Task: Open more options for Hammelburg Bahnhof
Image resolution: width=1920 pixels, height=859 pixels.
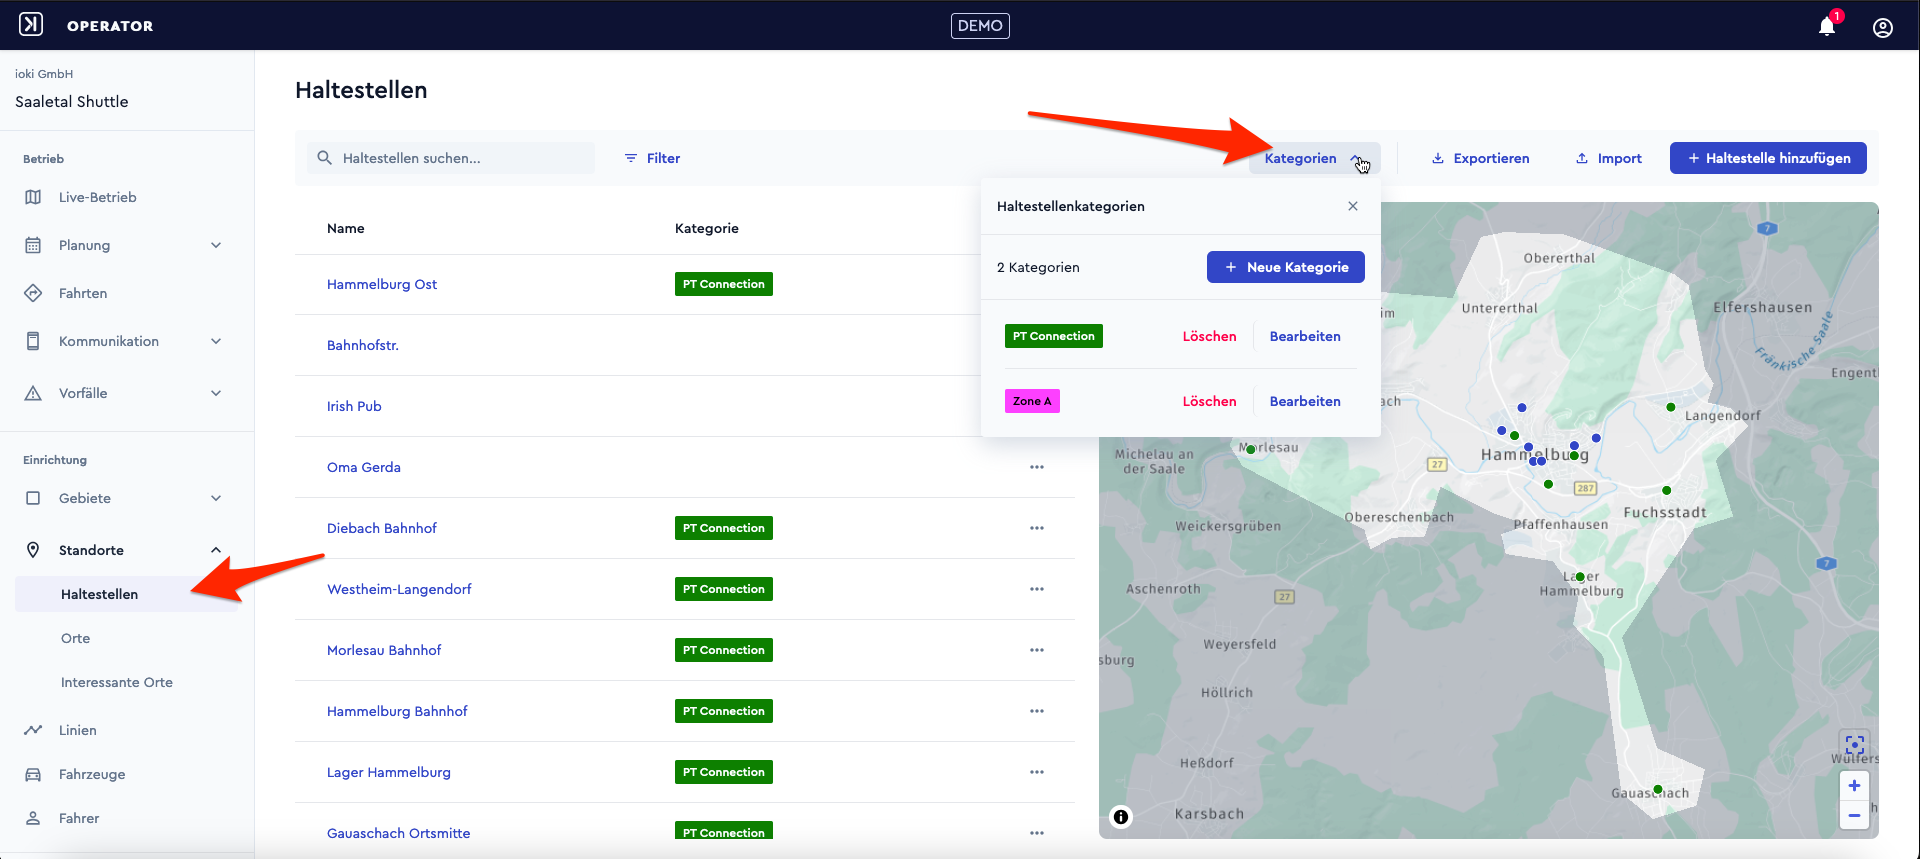Action: (1037, 711)
